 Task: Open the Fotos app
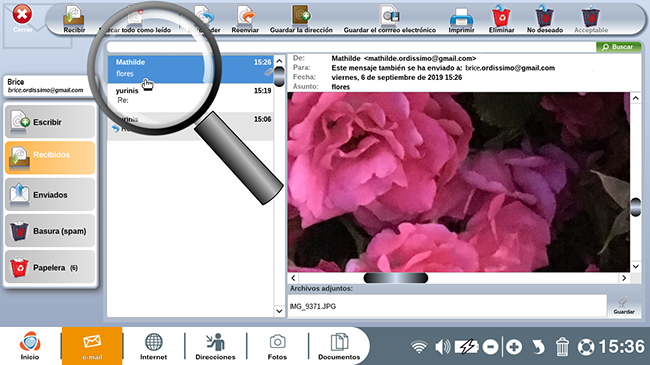pos(277,346)
